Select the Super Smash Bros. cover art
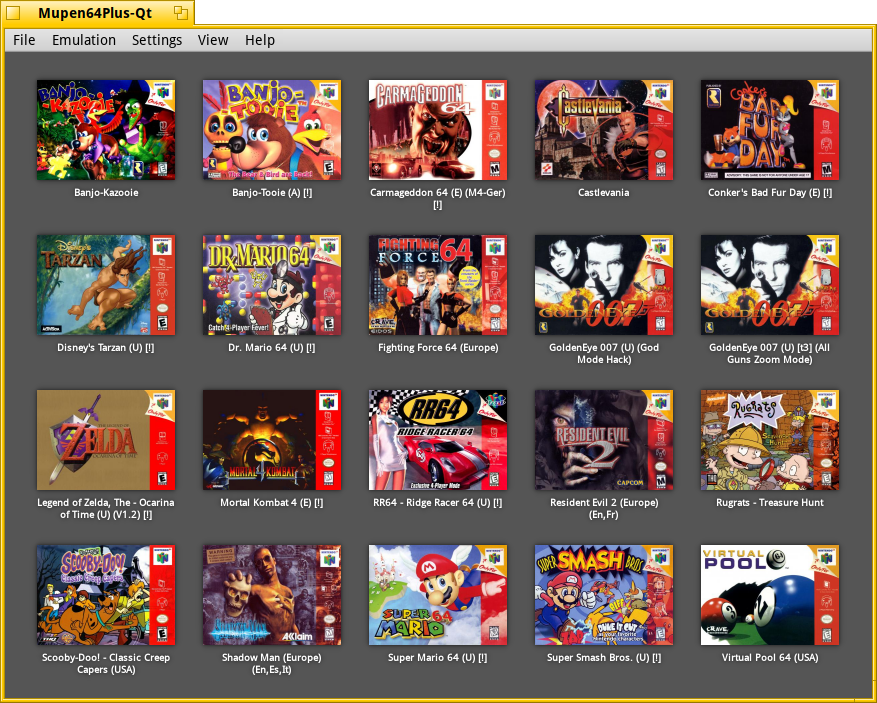Image resolution: width=877 pixels, height=703 pixels. click(x=604, y=595)
